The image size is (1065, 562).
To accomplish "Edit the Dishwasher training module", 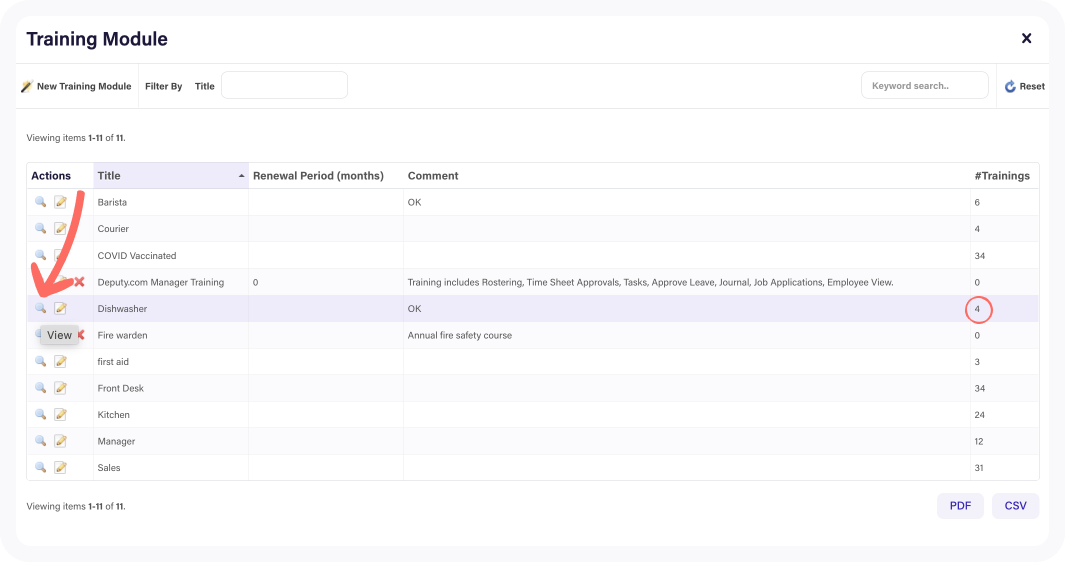I will click(x=60, y=308).
